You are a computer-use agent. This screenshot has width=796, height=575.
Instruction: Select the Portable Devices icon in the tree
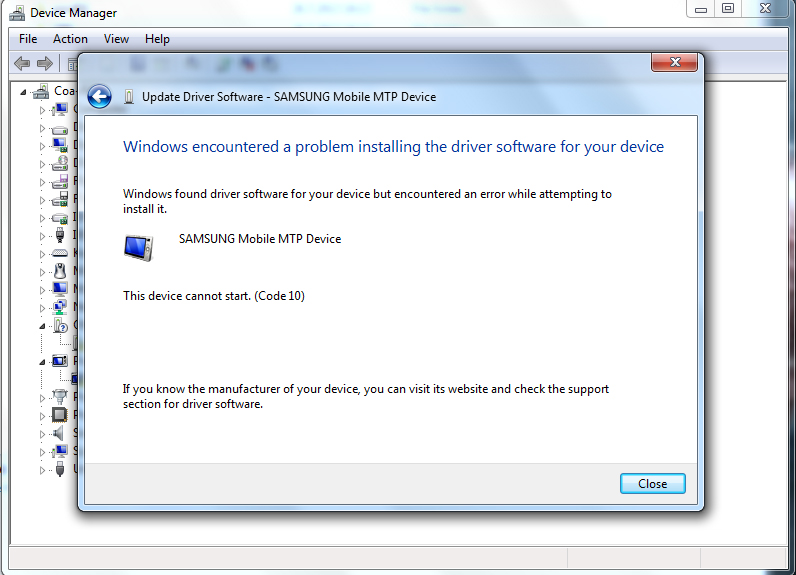(60, 361)
